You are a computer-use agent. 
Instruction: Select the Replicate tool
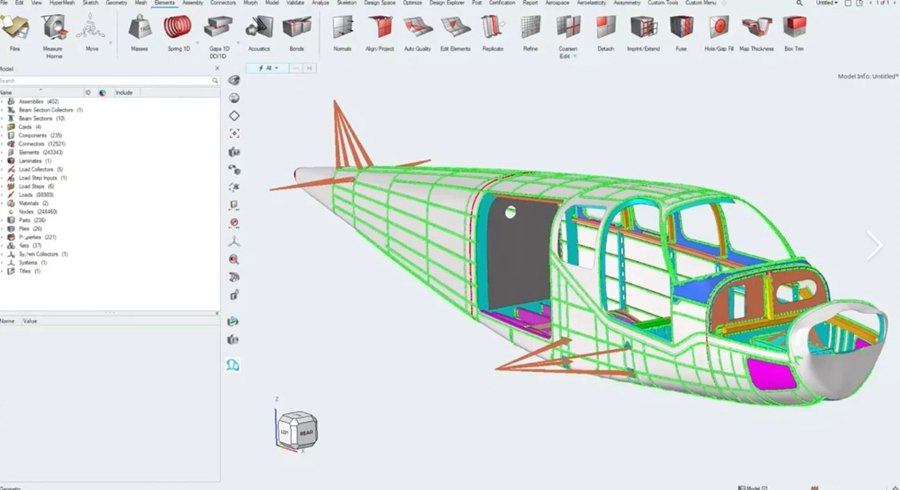492,34
